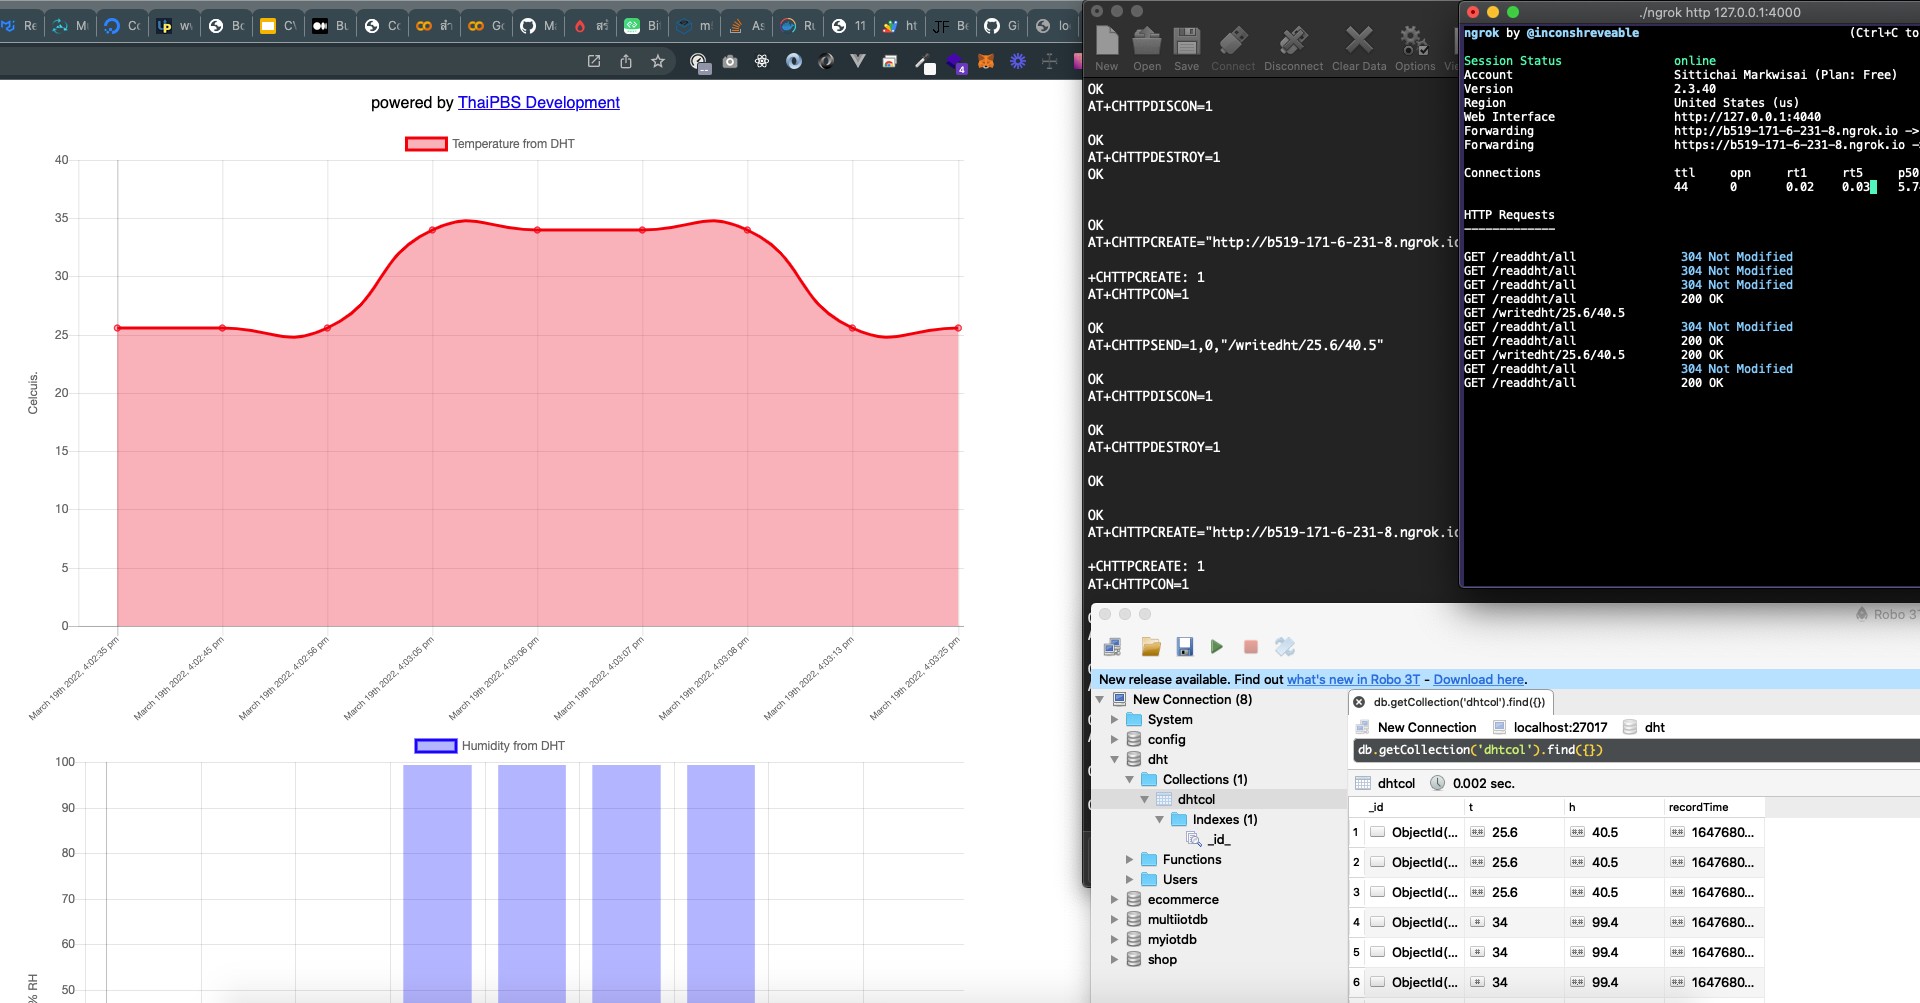Click React DevTools extension icon
Viewport: 1920px width, 1003px height.
tap(762, 61)
